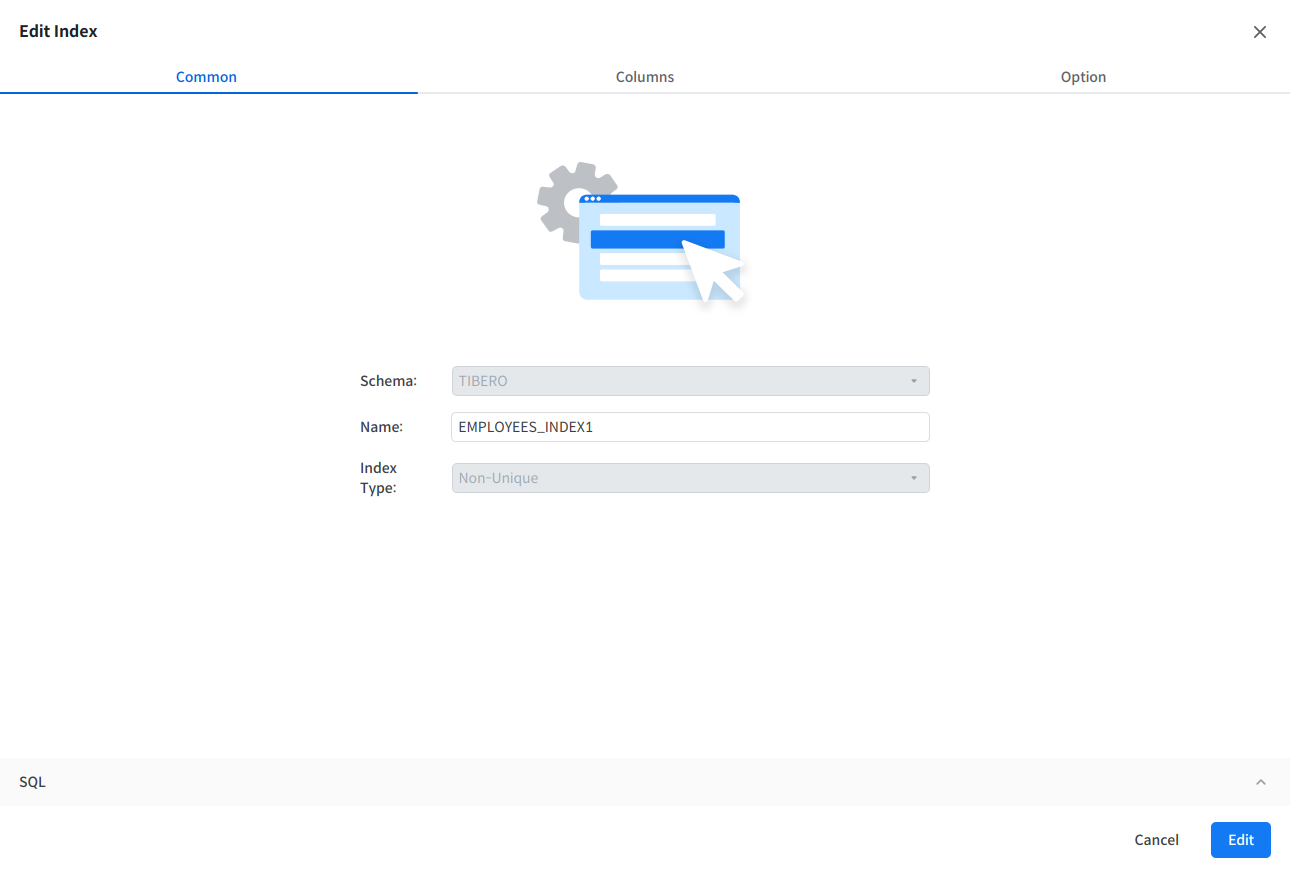This screenshot has width=1290, height=878.
Task: Confirm changes with the Edit button
Action: pyautogui.click(x=1240, y=840)
